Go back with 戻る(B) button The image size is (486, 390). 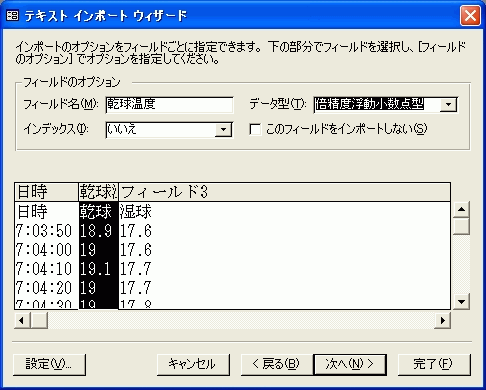[x=277, y=364]
